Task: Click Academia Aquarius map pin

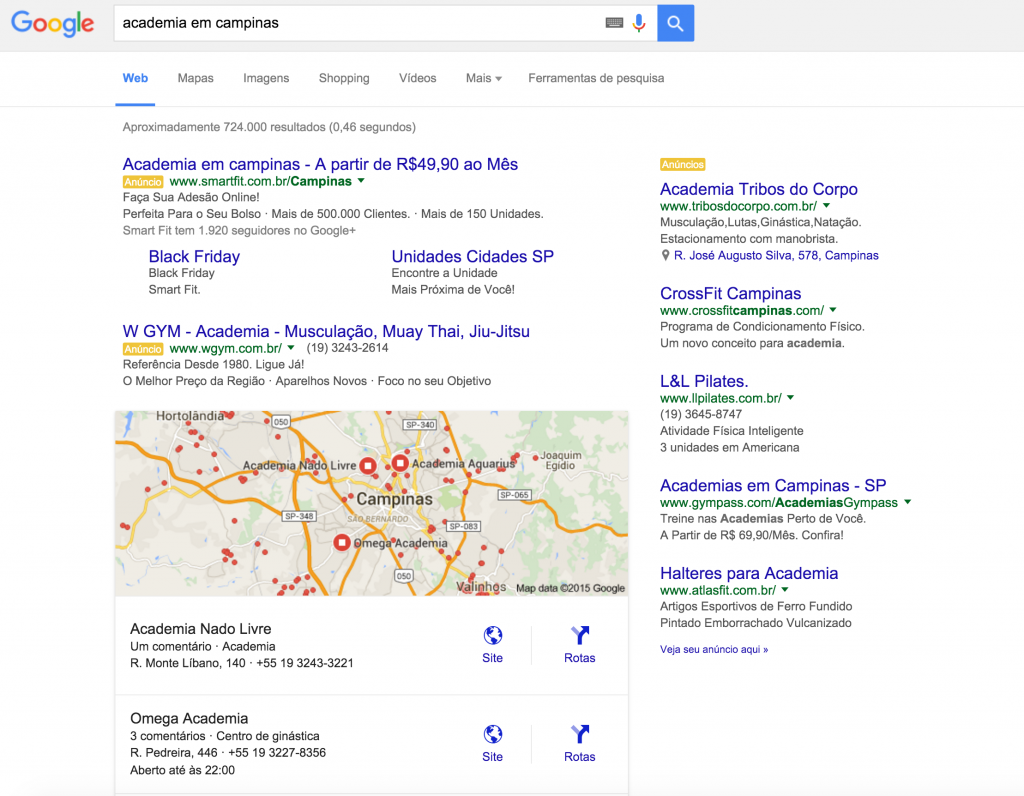Action: [400, 464]
